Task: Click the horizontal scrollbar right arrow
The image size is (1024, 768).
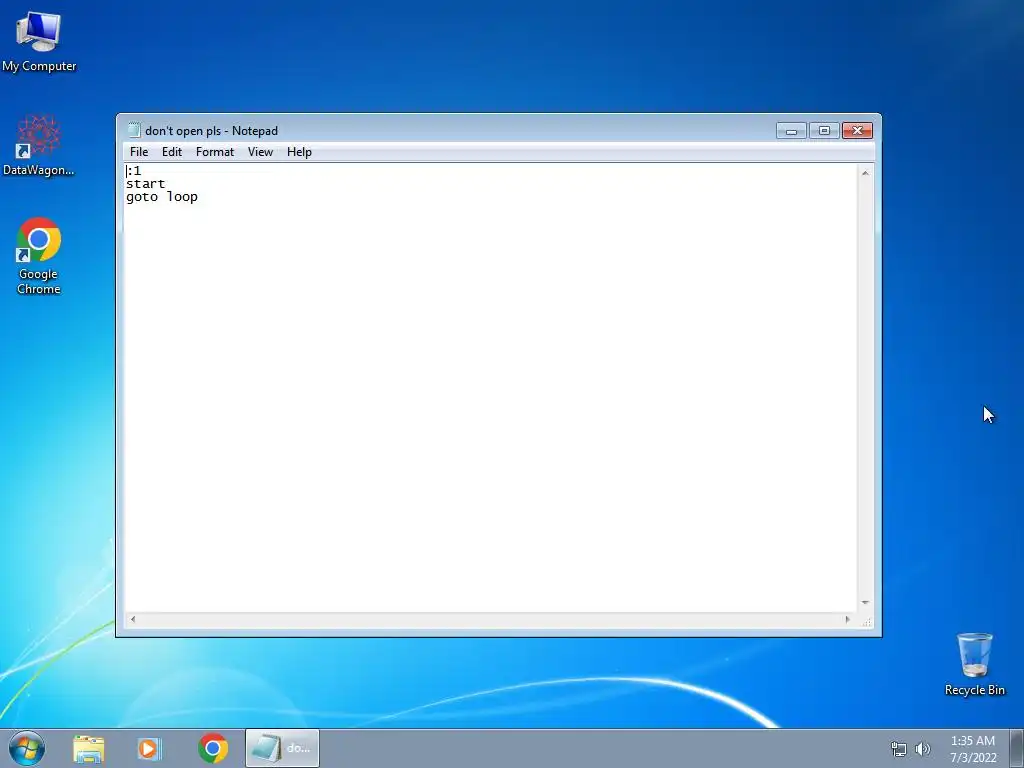Action: point(848,619)
